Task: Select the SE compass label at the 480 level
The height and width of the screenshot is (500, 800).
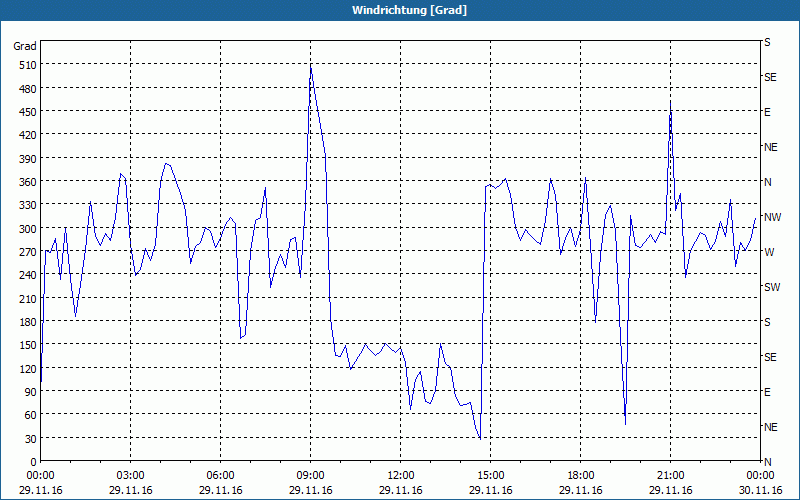Action: (770, 78)
